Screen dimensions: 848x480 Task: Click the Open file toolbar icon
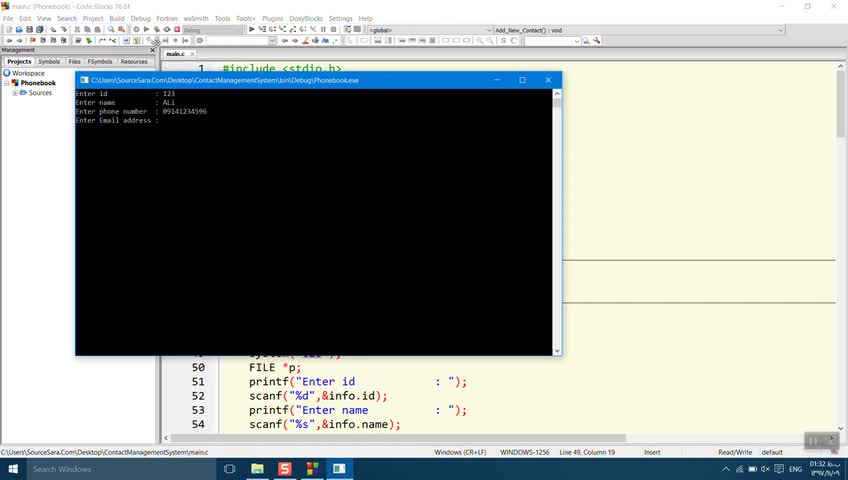click(19, 29)
